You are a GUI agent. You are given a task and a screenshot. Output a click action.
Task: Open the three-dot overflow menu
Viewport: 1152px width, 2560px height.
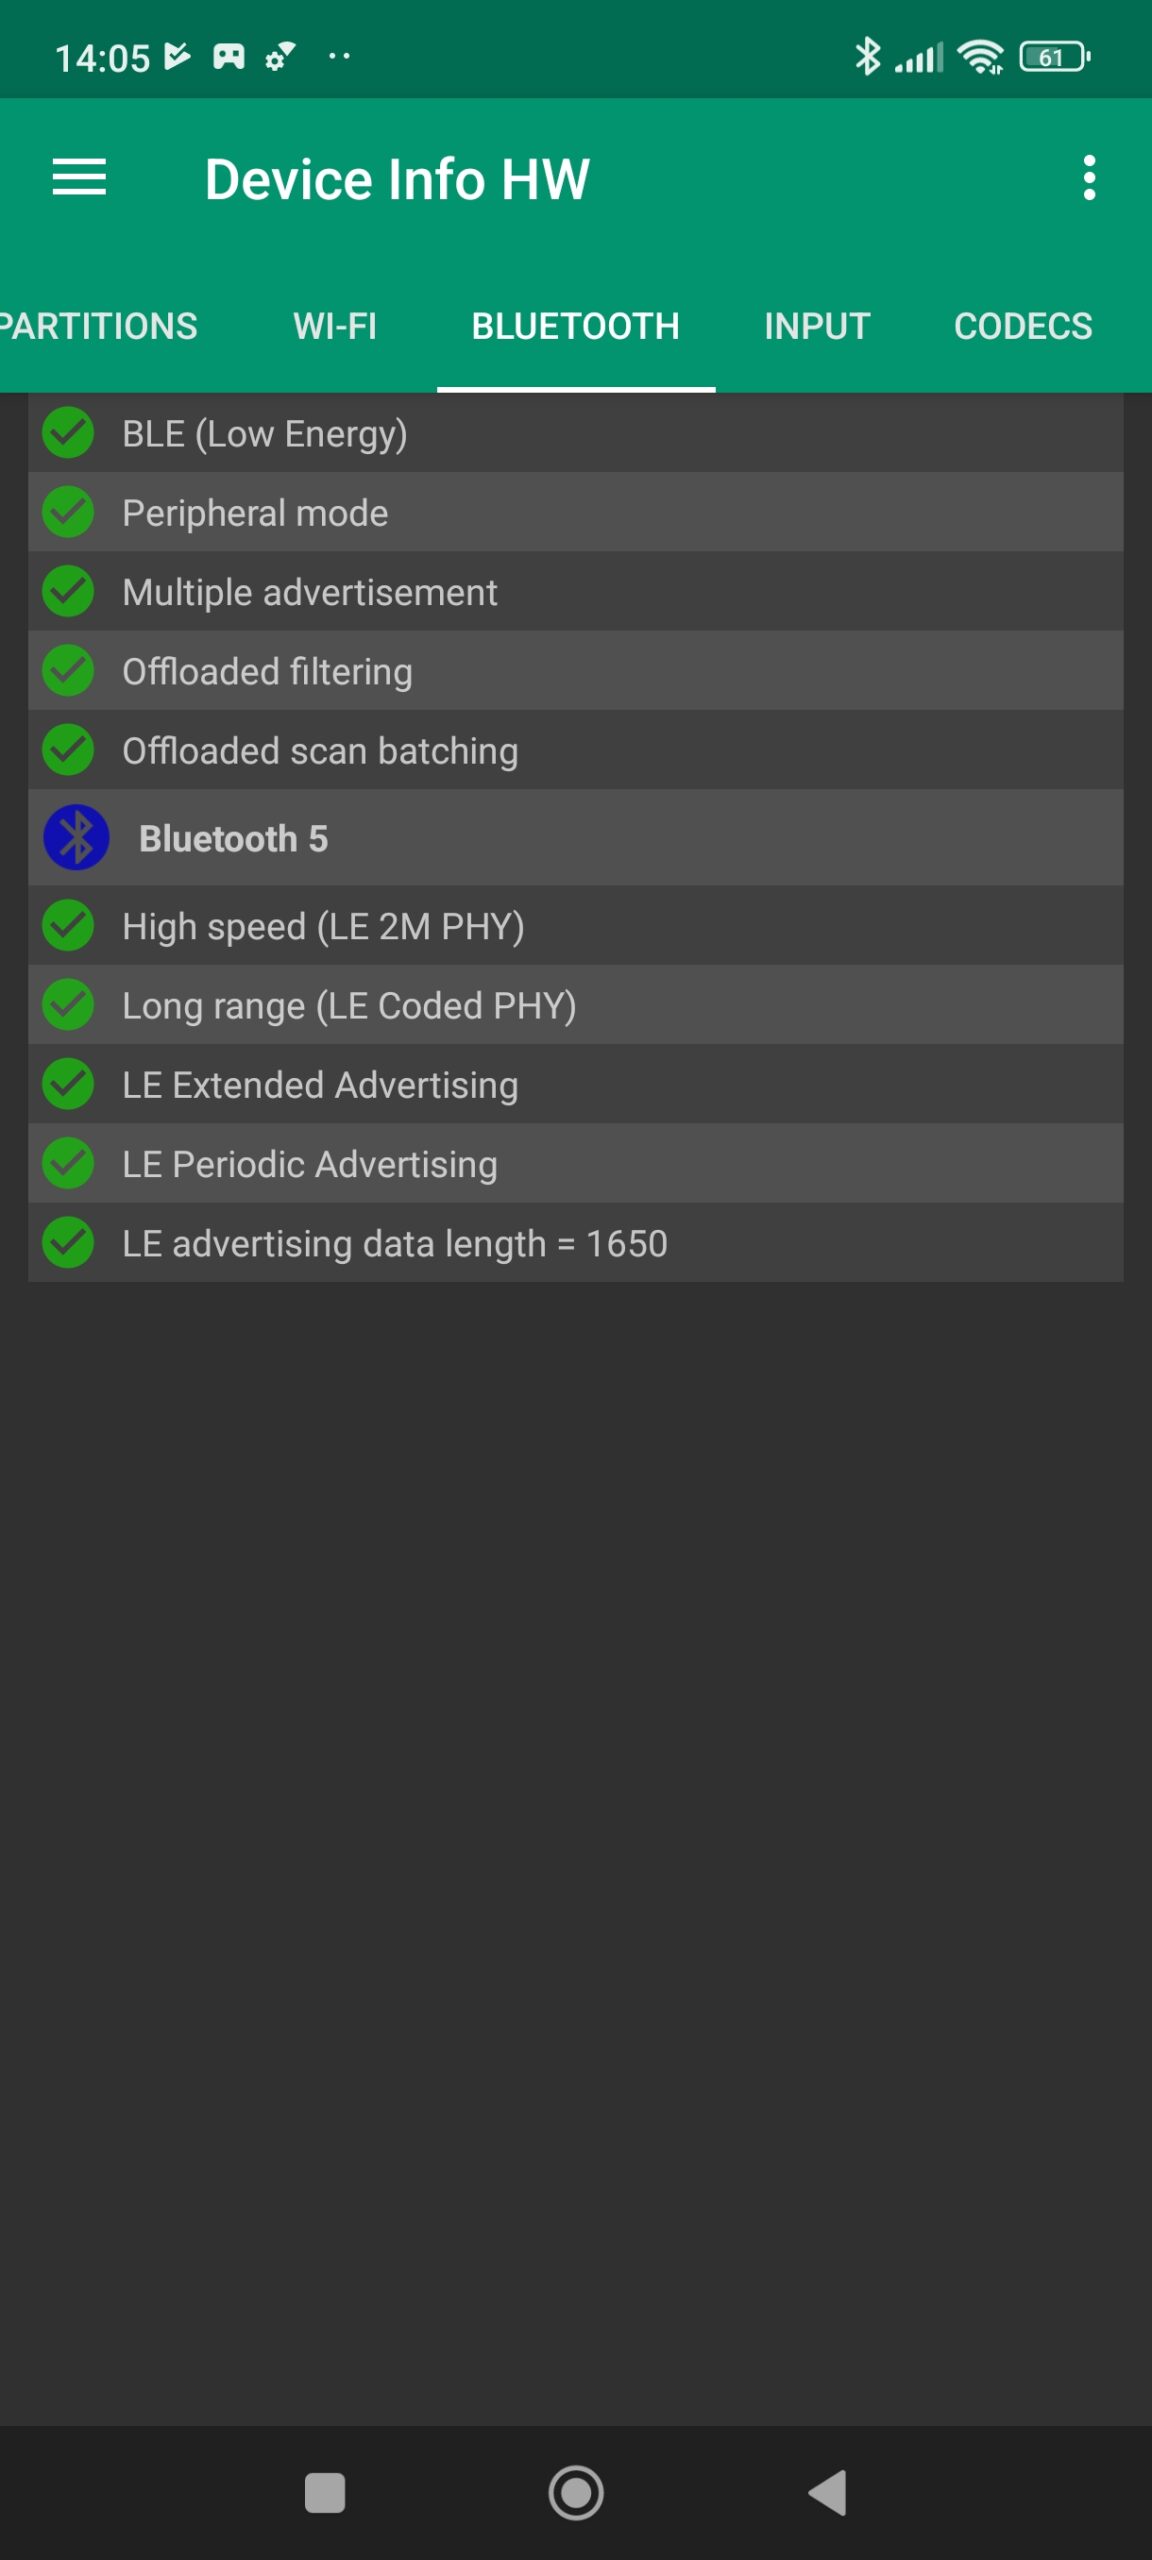tap(1089, 178)
